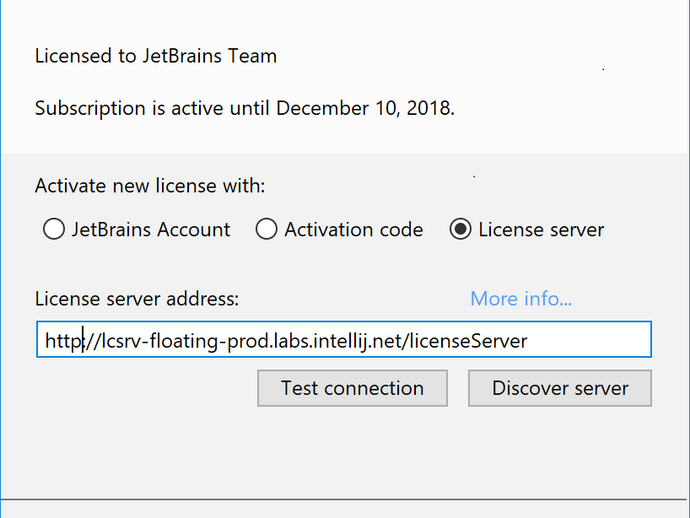
Task: Click the Test connection button
Action: pos(352,388)
